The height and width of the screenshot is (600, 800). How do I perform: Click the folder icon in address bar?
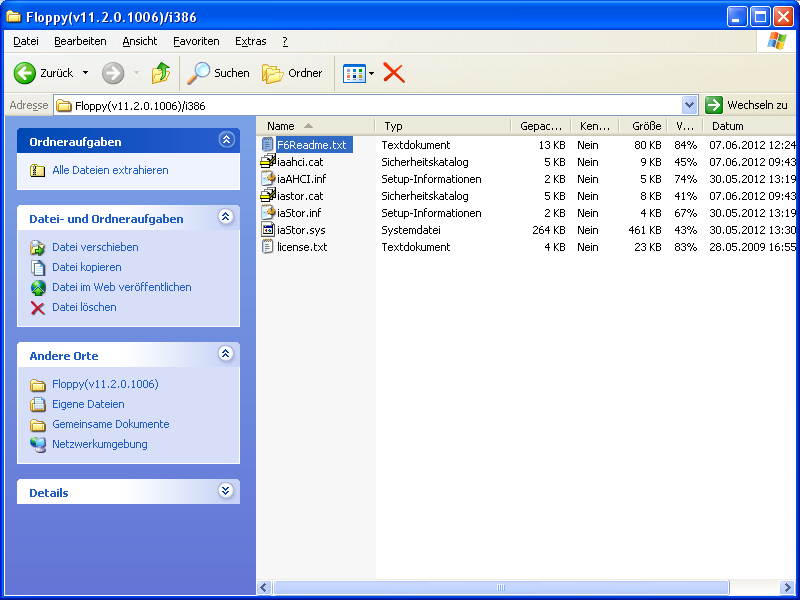click(64, 106)
